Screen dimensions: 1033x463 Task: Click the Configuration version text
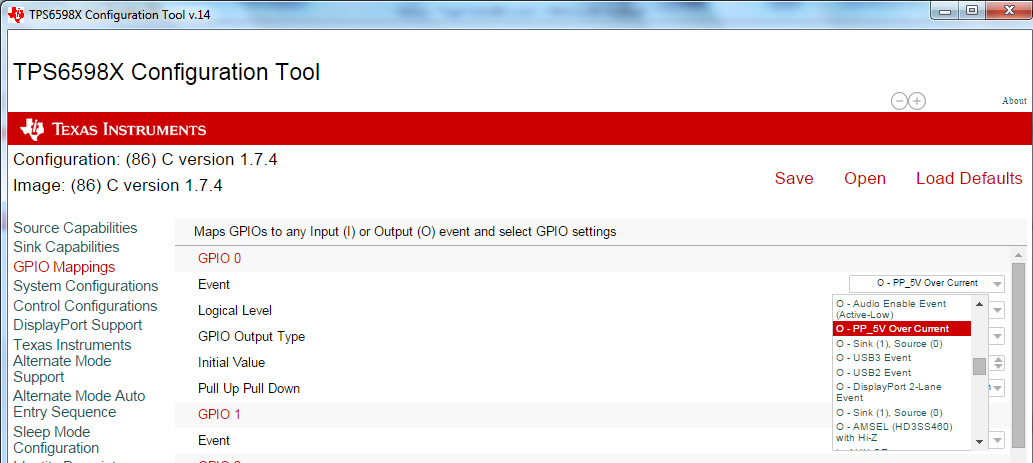point(146,160)
